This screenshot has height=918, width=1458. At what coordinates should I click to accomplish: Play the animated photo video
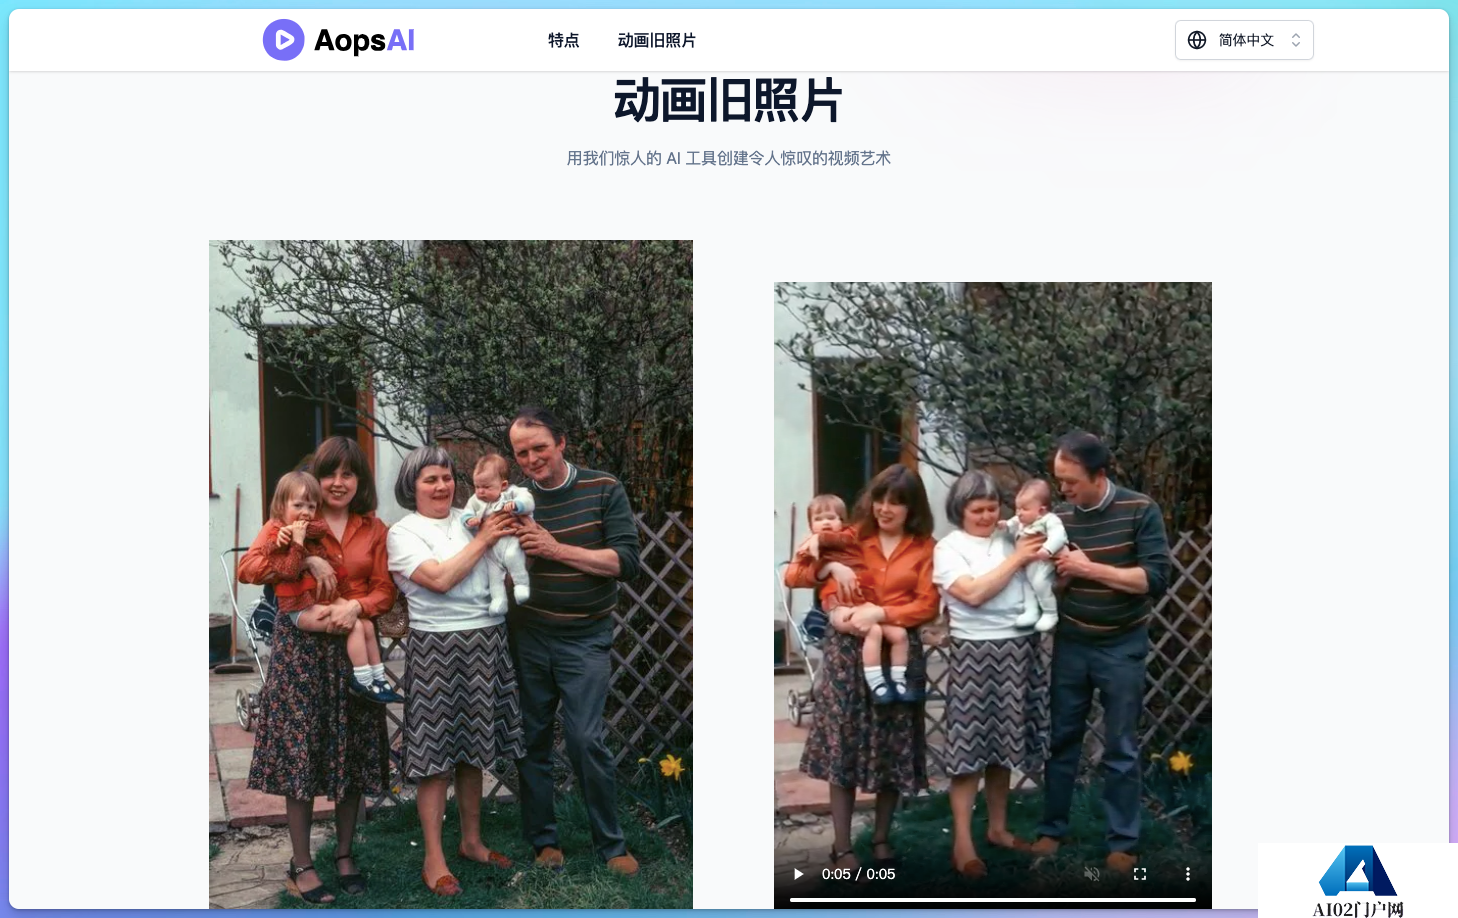pyautogui.click(x=798, y=874)
